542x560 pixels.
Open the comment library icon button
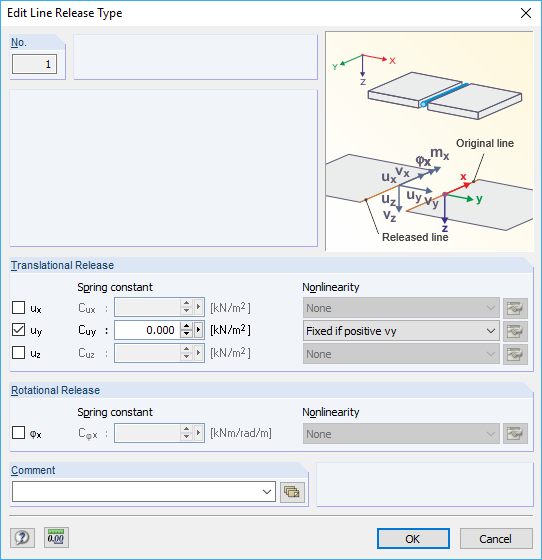[292, 492]
